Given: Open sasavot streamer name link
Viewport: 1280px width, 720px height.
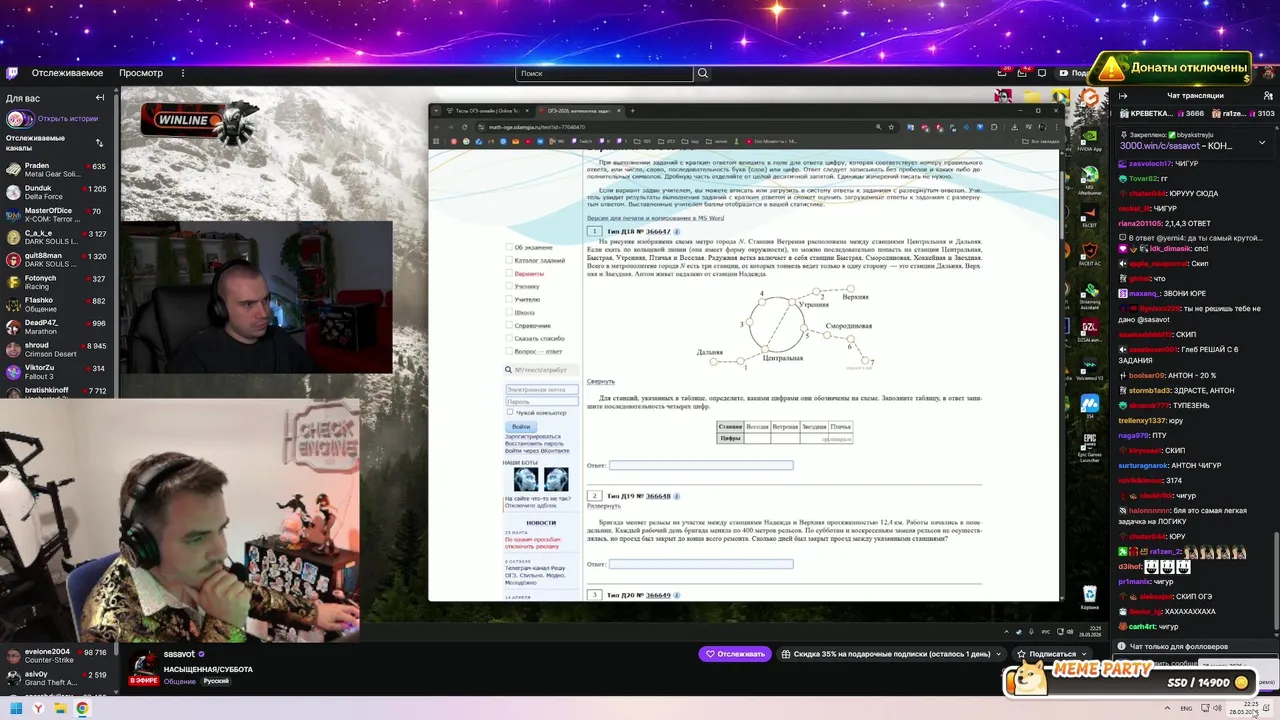Looking at the screenshot, I should [x=179, y=654].
